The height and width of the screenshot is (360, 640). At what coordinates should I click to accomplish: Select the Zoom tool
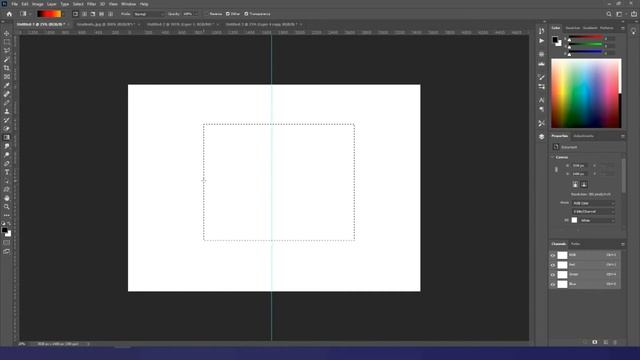click(7, 207)
